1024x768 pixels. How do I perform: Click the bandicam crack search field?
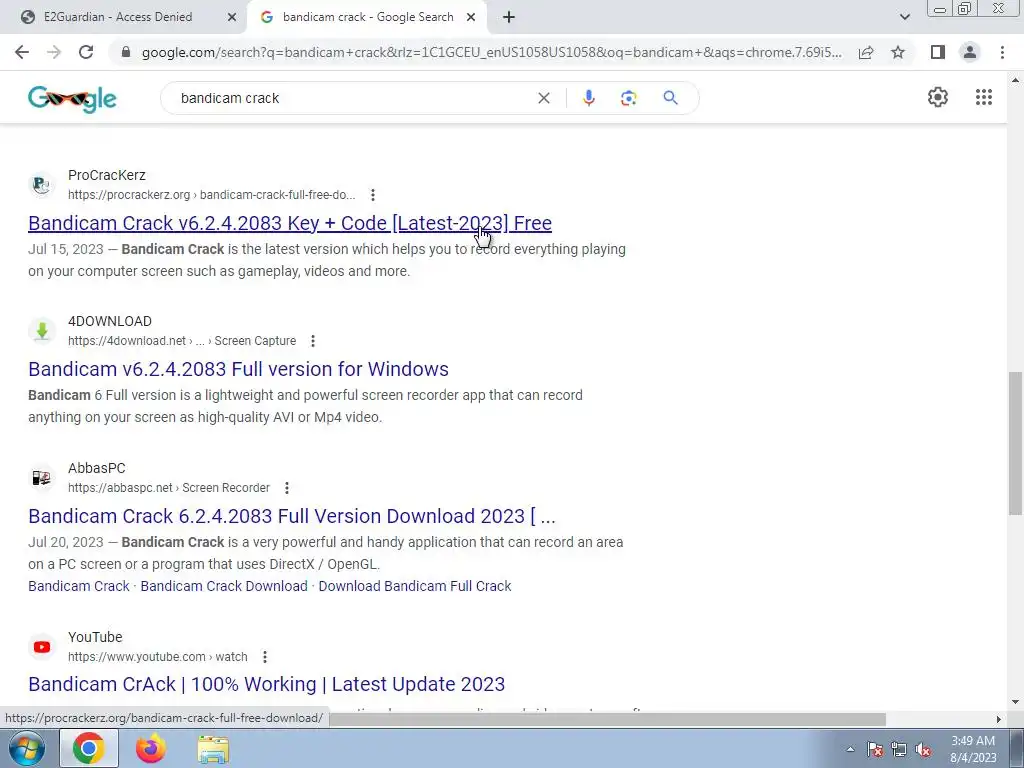tap(353, 98)
